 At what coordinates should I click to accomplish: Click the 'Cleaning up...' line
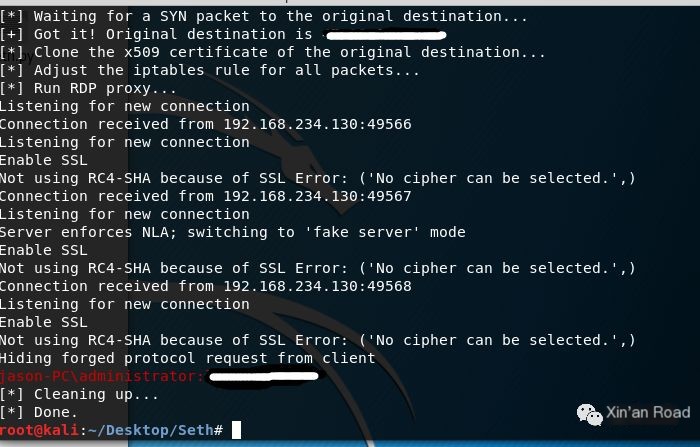tap(79, 394)
